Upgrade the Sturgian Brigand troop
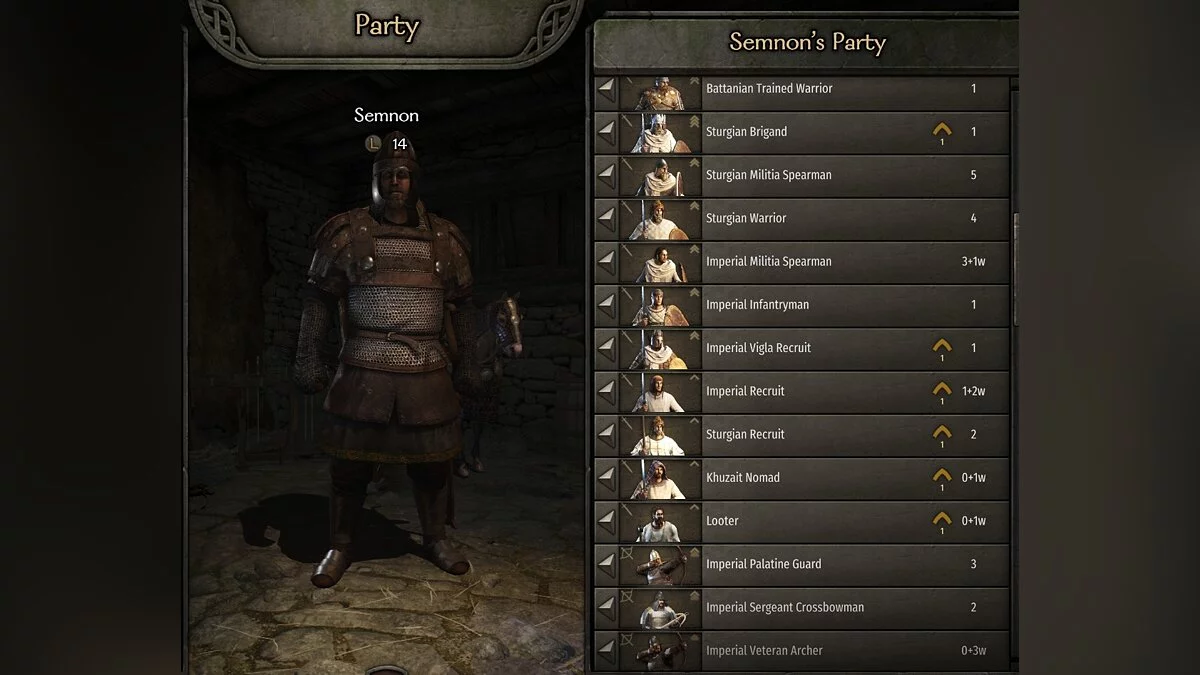This screenshot has height=675, width=1200. point(941,132)
